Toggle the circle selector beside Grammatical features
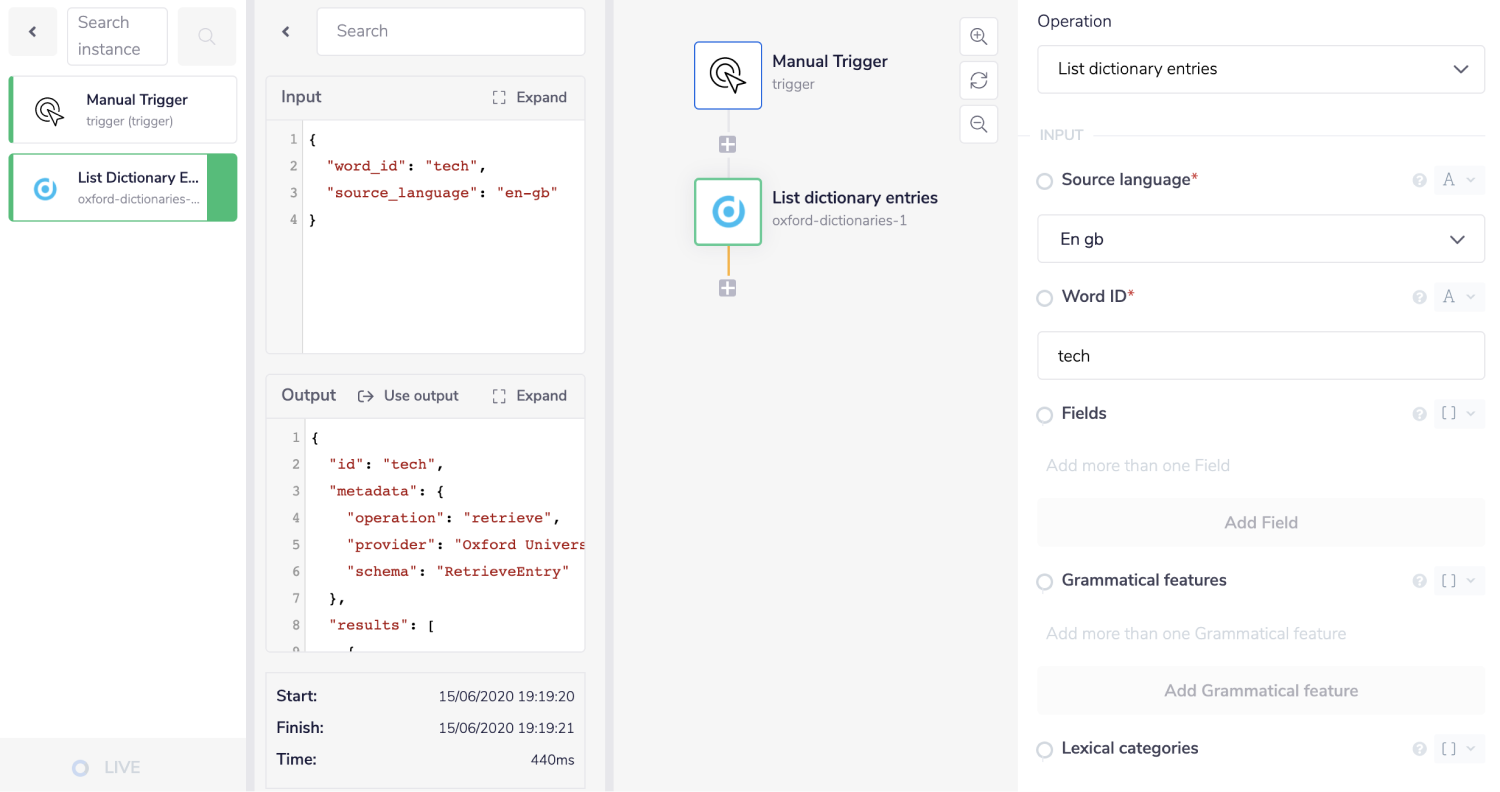The height and width of the screenshot is (792, 1500). pyautogui.click(x=1044, y=581)
